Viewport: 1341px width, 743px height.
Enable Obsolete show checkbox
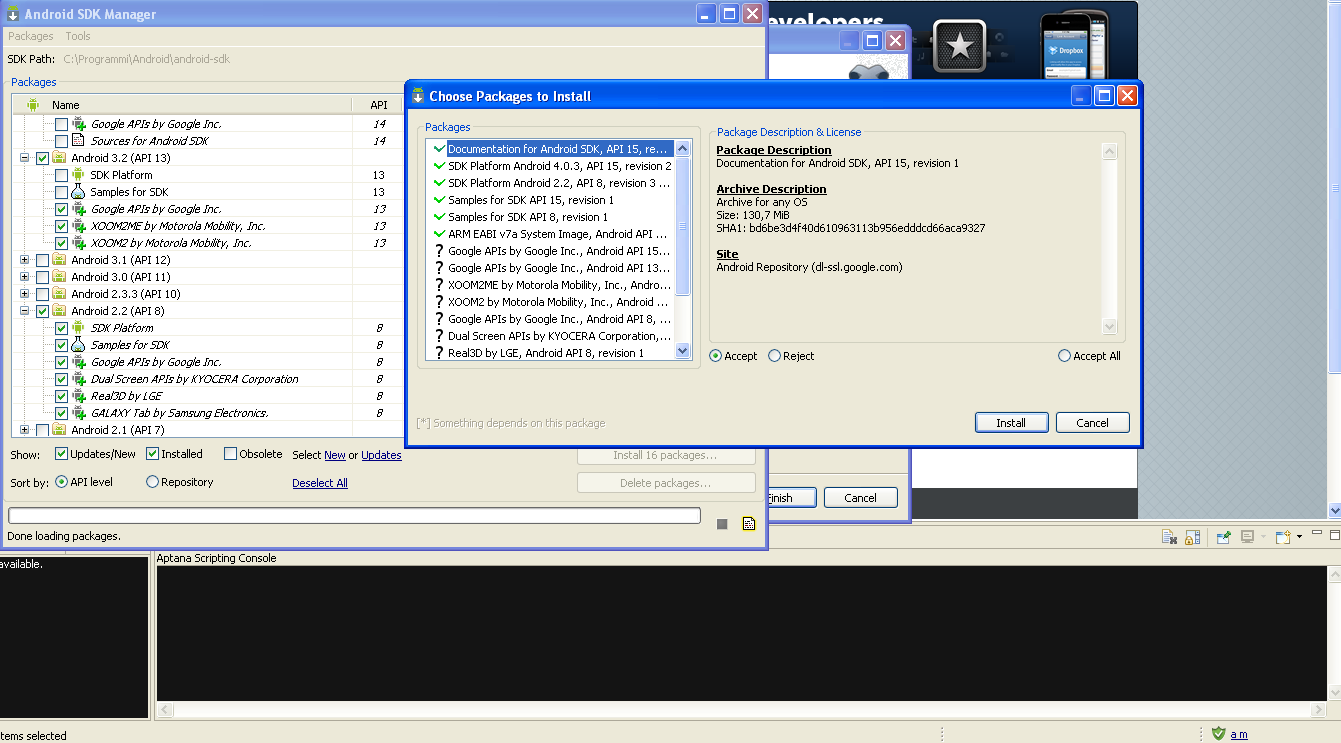(x=231, y=454)
